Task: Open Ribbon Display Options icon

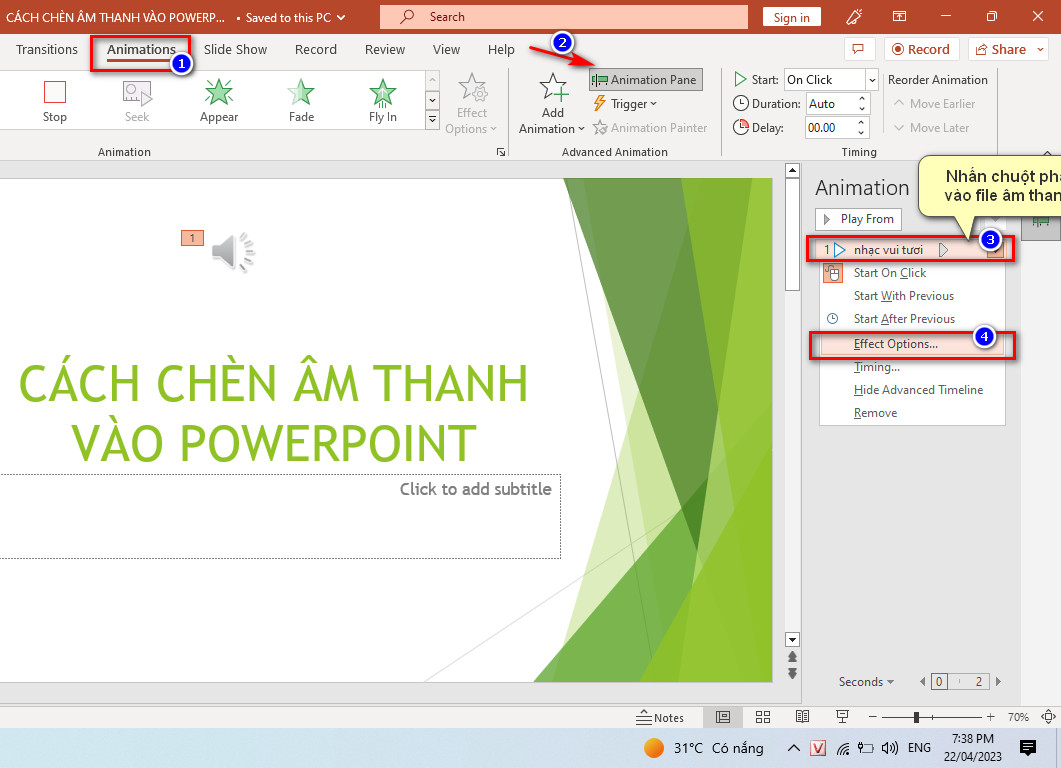Action: 899,17
